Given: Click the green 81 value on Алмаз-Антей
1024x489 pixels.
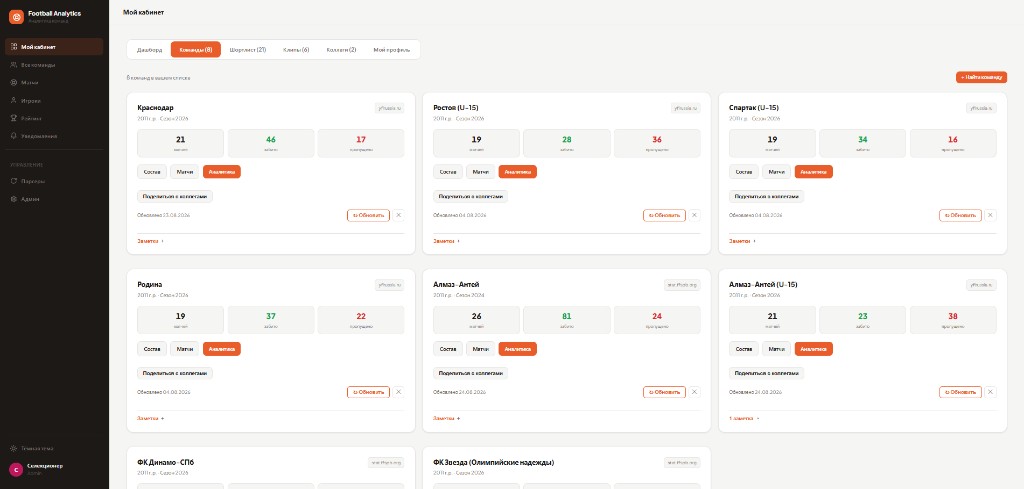Looking at the screenshot, I should tap(567, 317).
